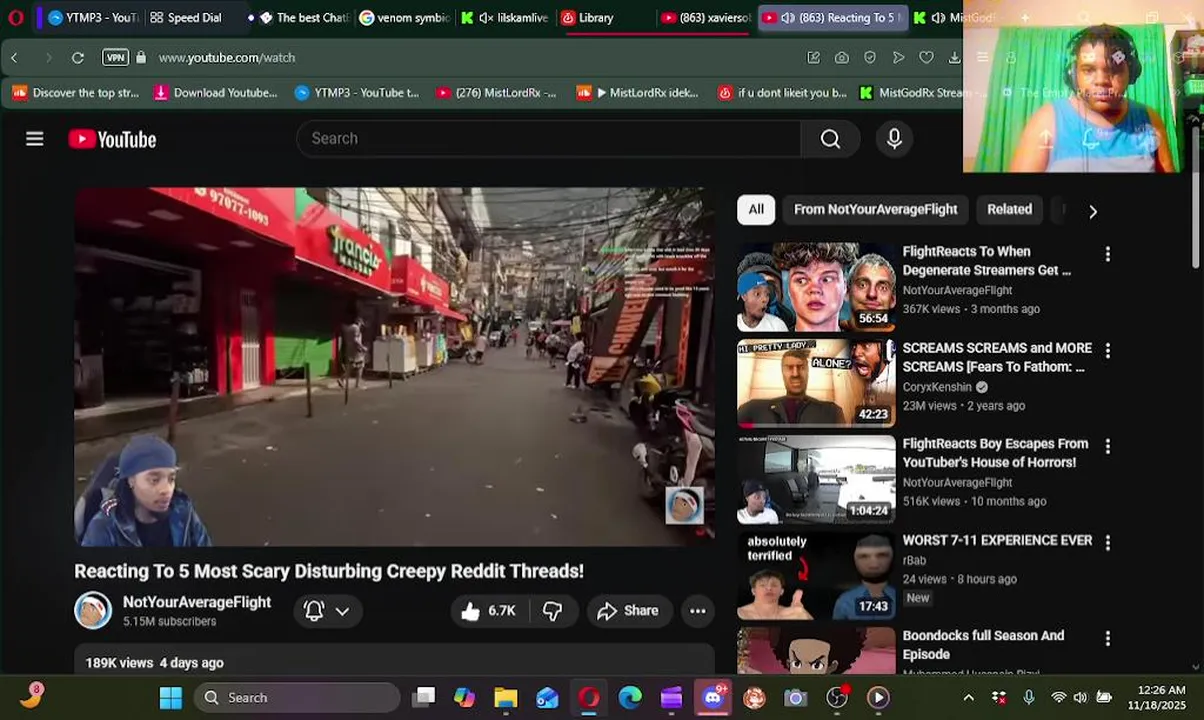Start voice search with the microphone icon
The width and height of the screenshot is (1204, 720).
coord(894,139)
